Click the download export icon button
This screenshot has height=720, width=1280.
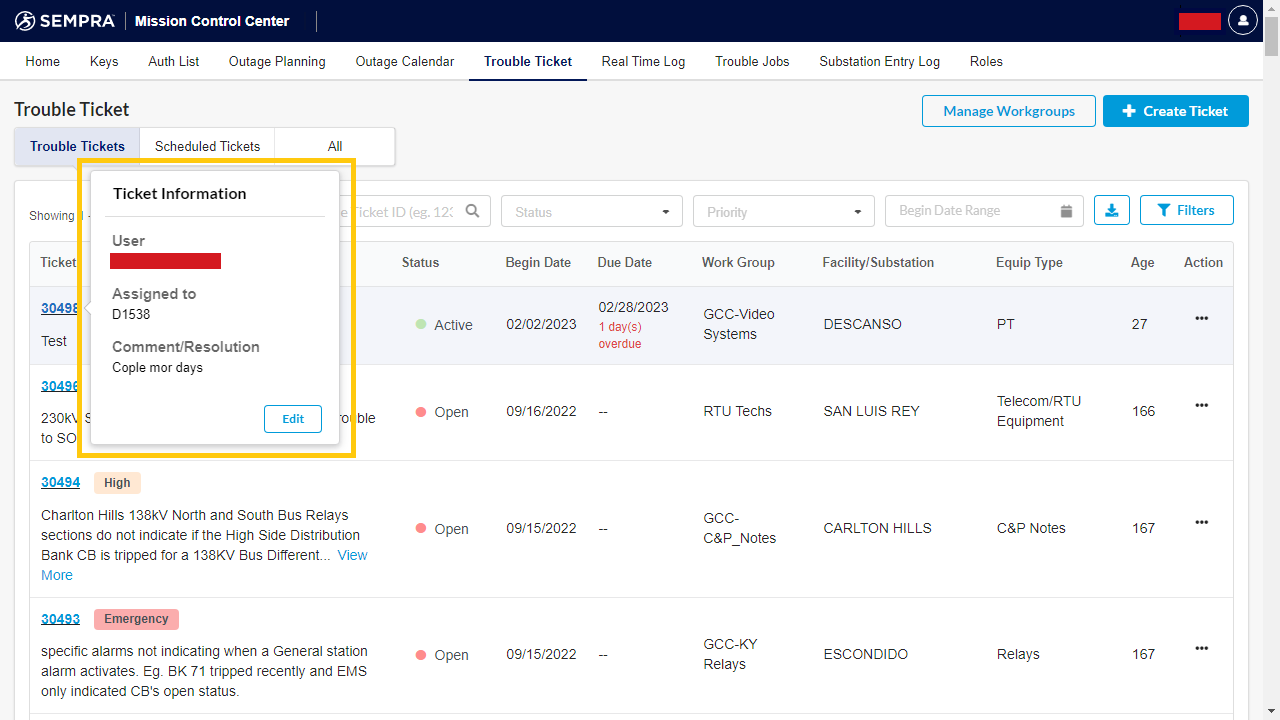(1112, 210)
